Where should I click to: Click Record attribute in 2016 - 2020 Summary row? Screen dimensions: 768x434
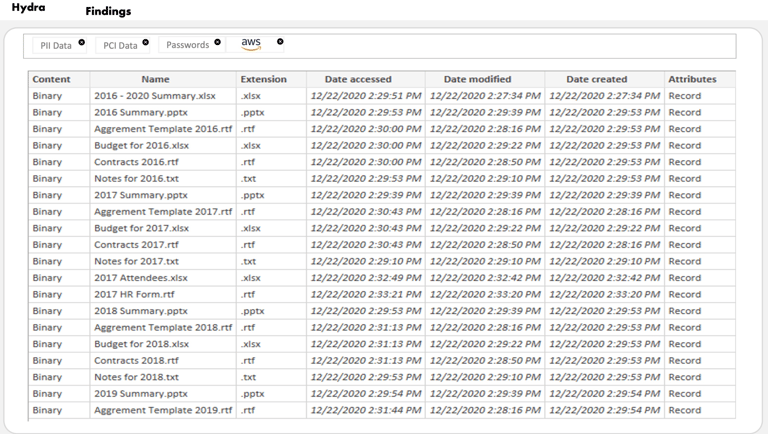pos(685,96)
